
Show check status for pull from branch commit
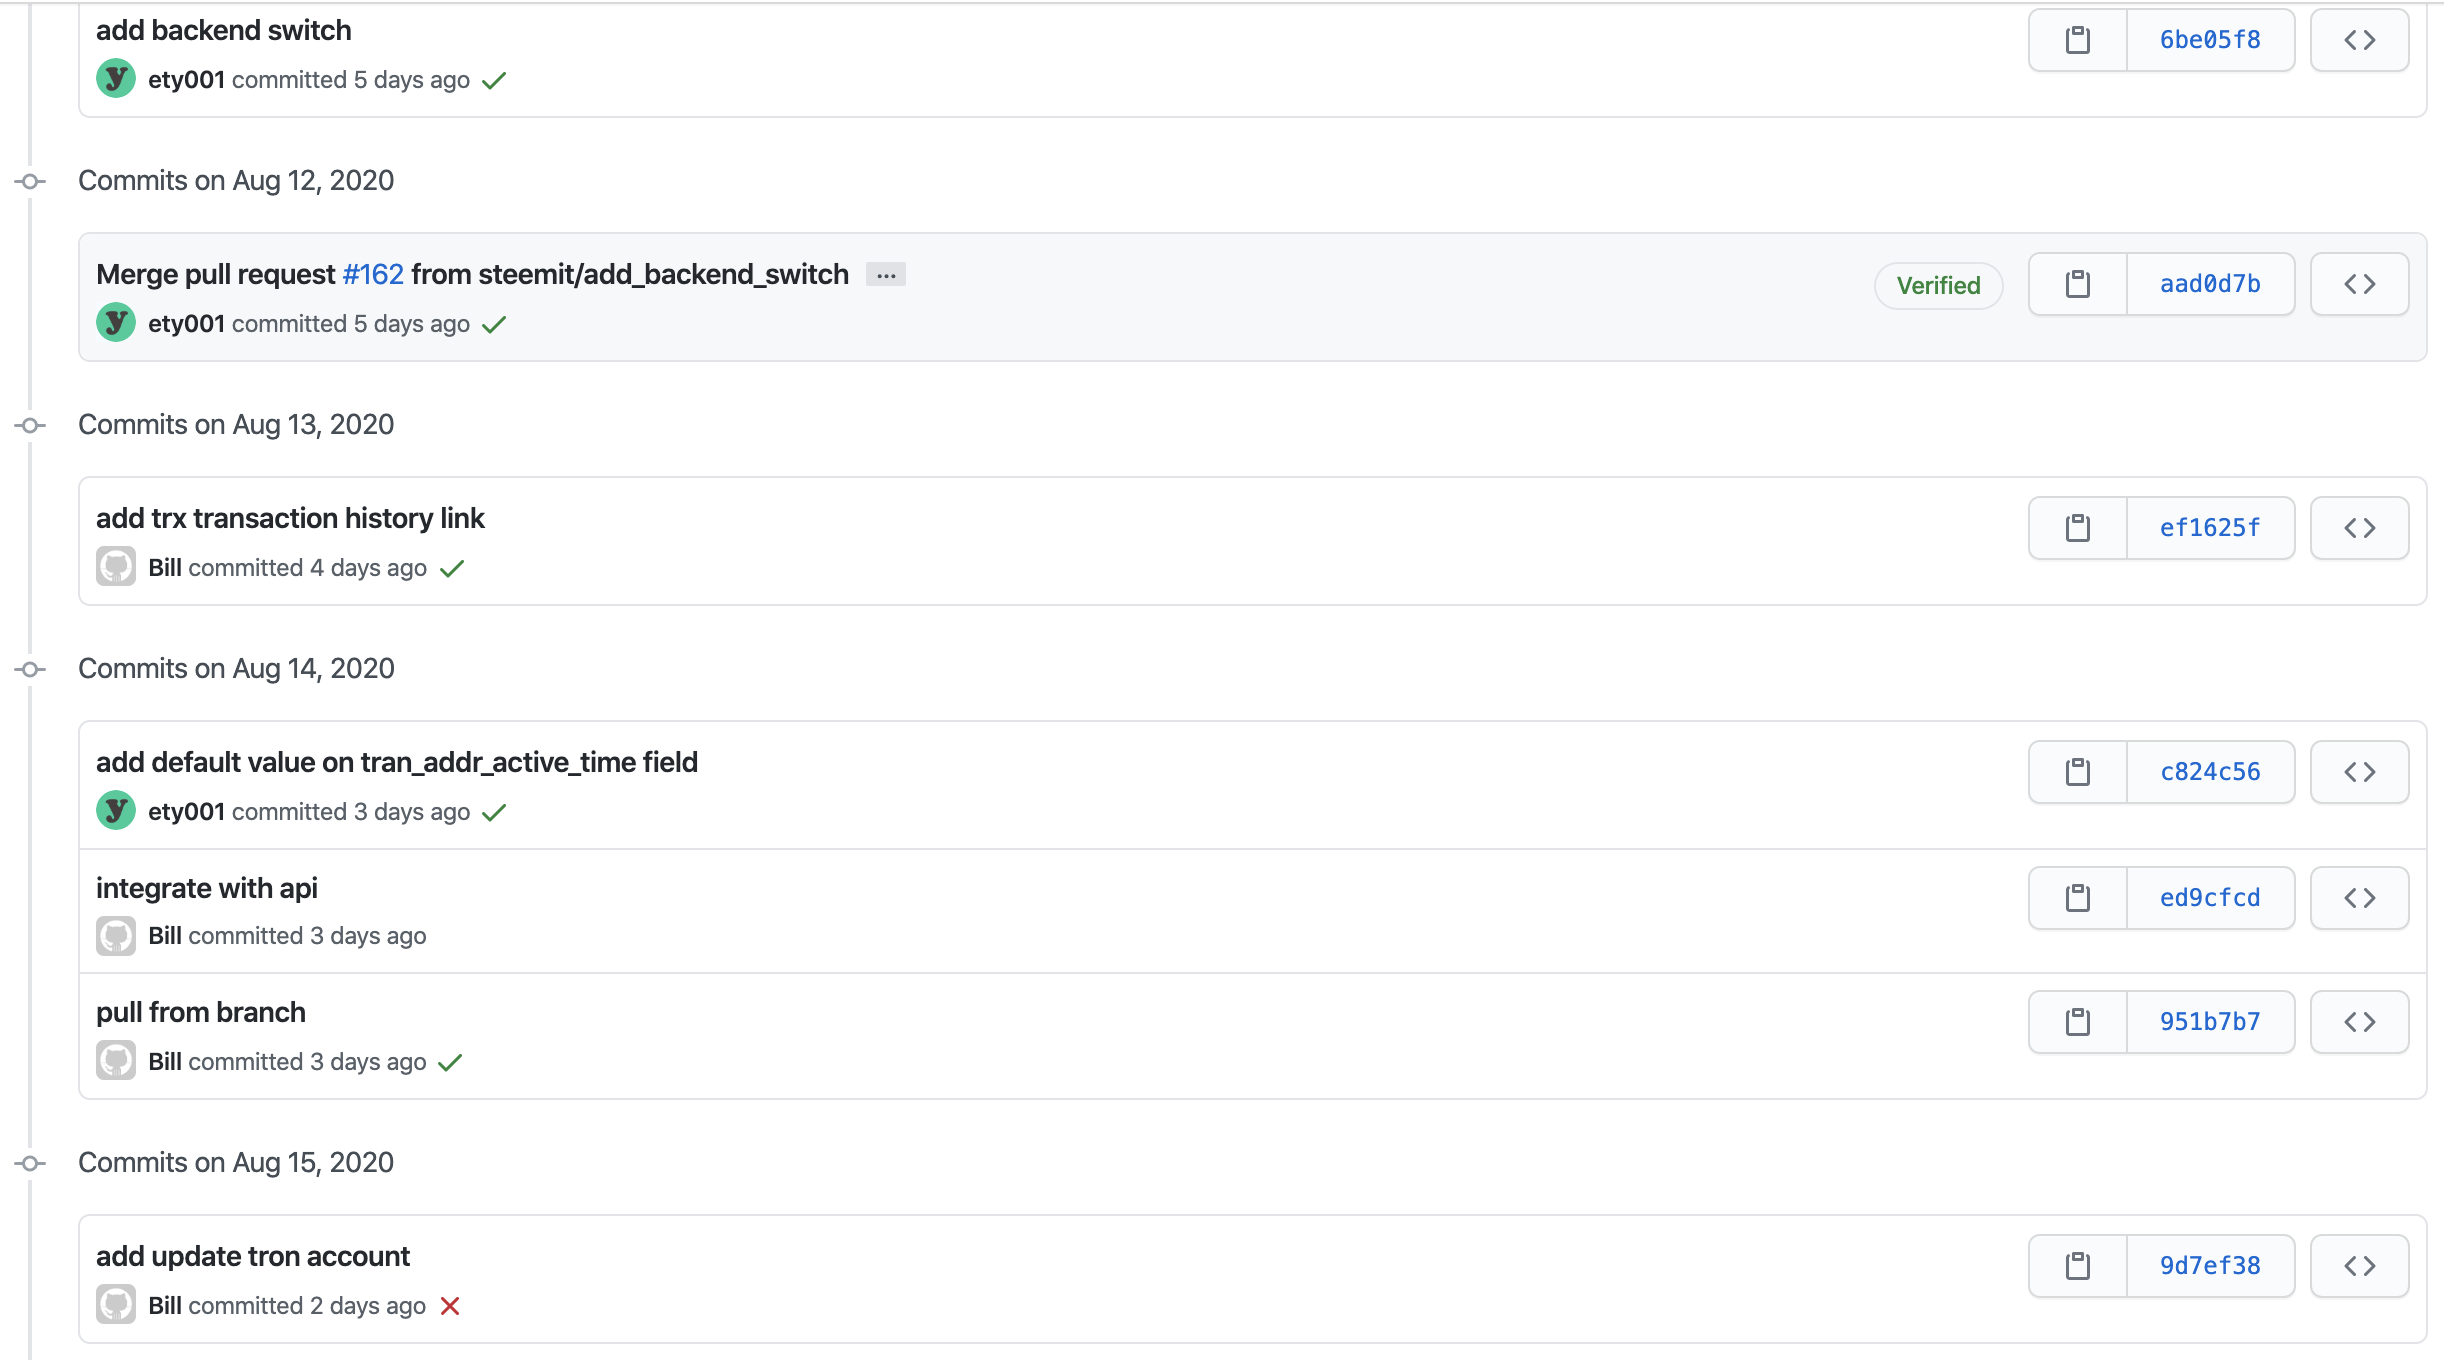451,1062
